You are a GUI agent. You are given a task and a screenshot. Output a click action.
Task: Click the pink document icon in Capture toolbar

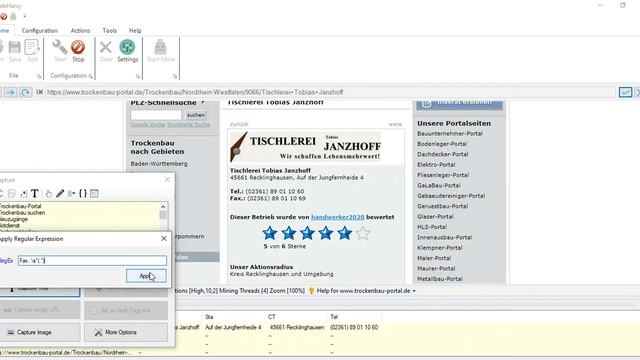pos(12,193)
